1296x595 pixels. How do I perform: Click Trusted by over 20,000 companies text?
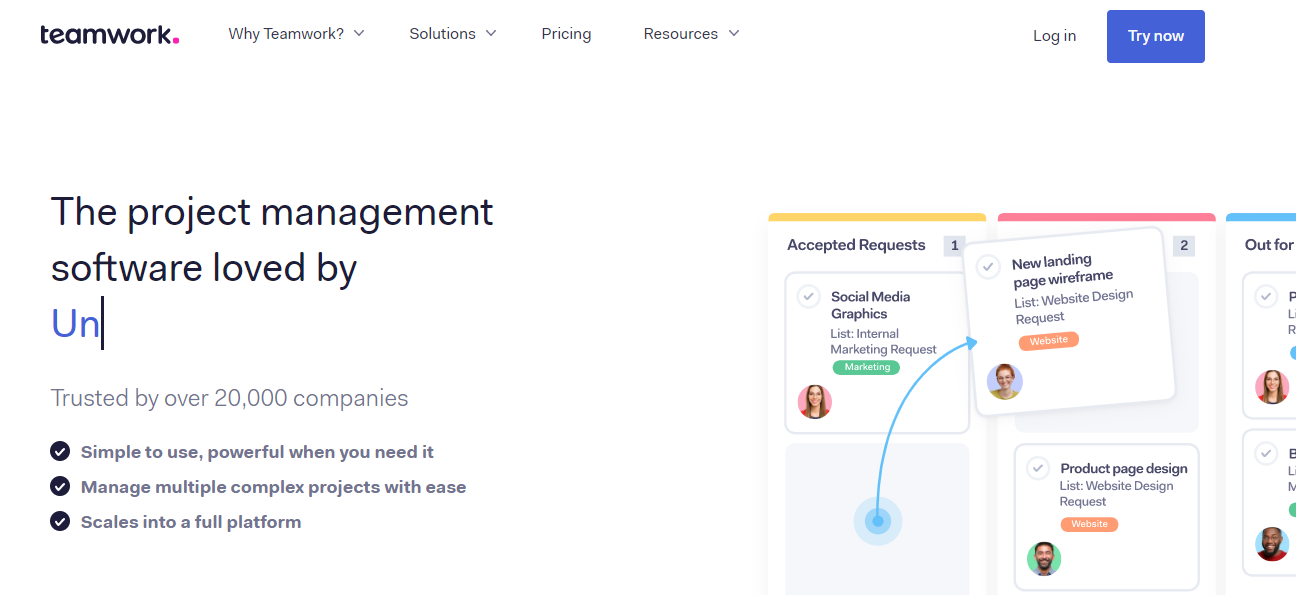click(x=229, y=398)
